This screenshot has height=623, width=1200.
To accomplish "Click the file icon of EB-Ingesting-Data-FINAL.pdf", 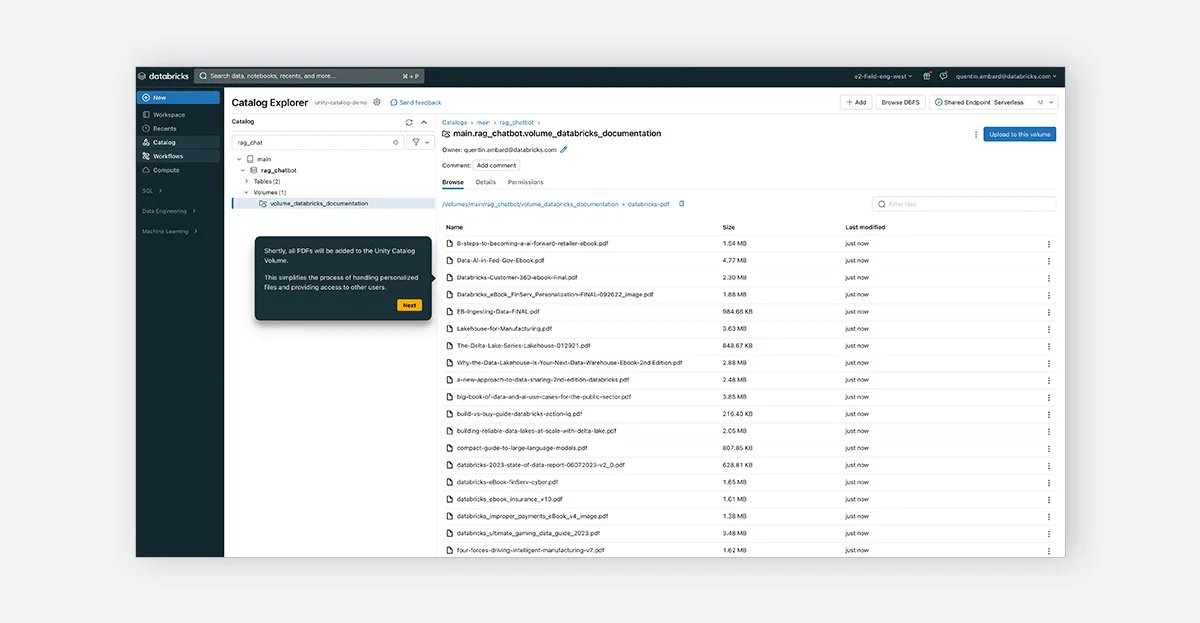I will 450,312.
